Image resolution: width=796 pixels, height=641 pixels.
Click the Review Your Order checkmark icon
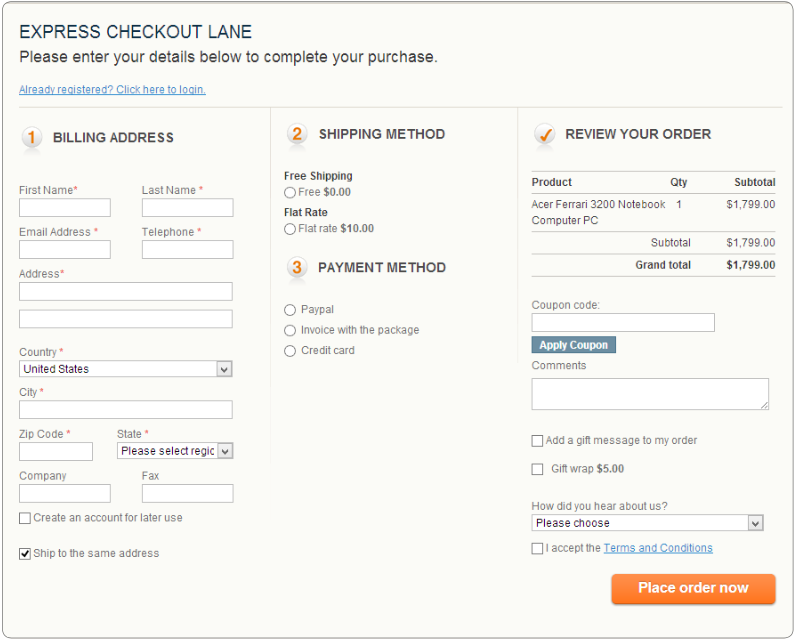pyautogui.click(x=545, y=134)
